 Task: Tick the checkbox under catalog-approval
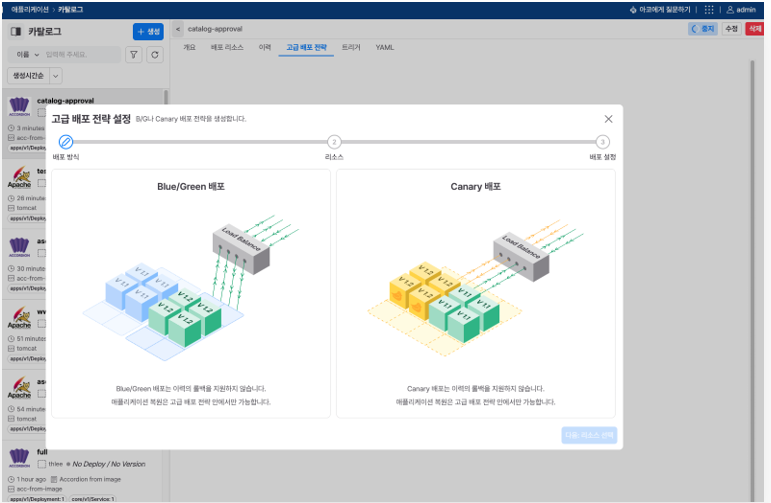42,113
